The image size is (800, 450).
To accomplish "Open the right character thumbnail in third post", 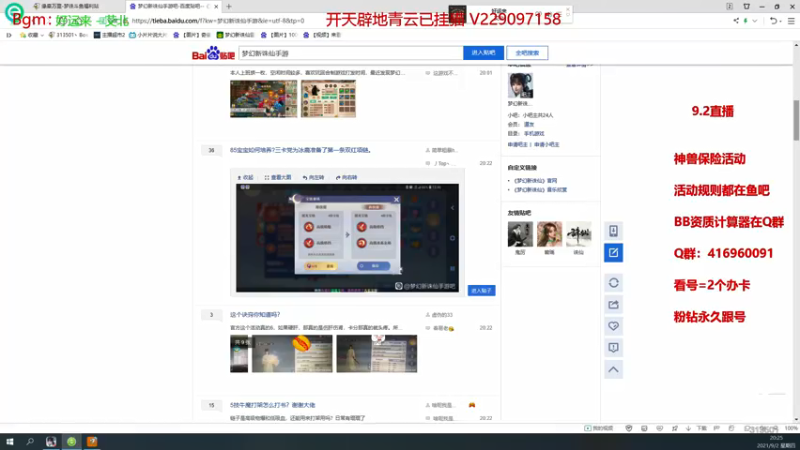I will [377, 354].
